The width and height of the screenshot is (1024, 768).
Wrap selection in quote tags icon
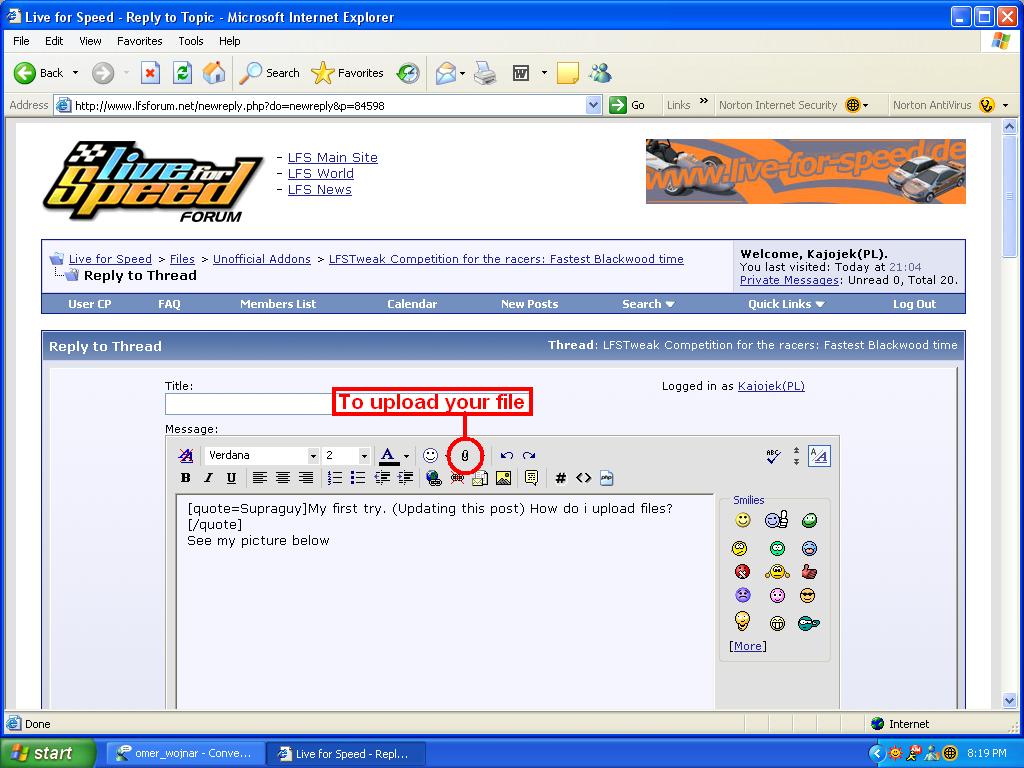532,478
